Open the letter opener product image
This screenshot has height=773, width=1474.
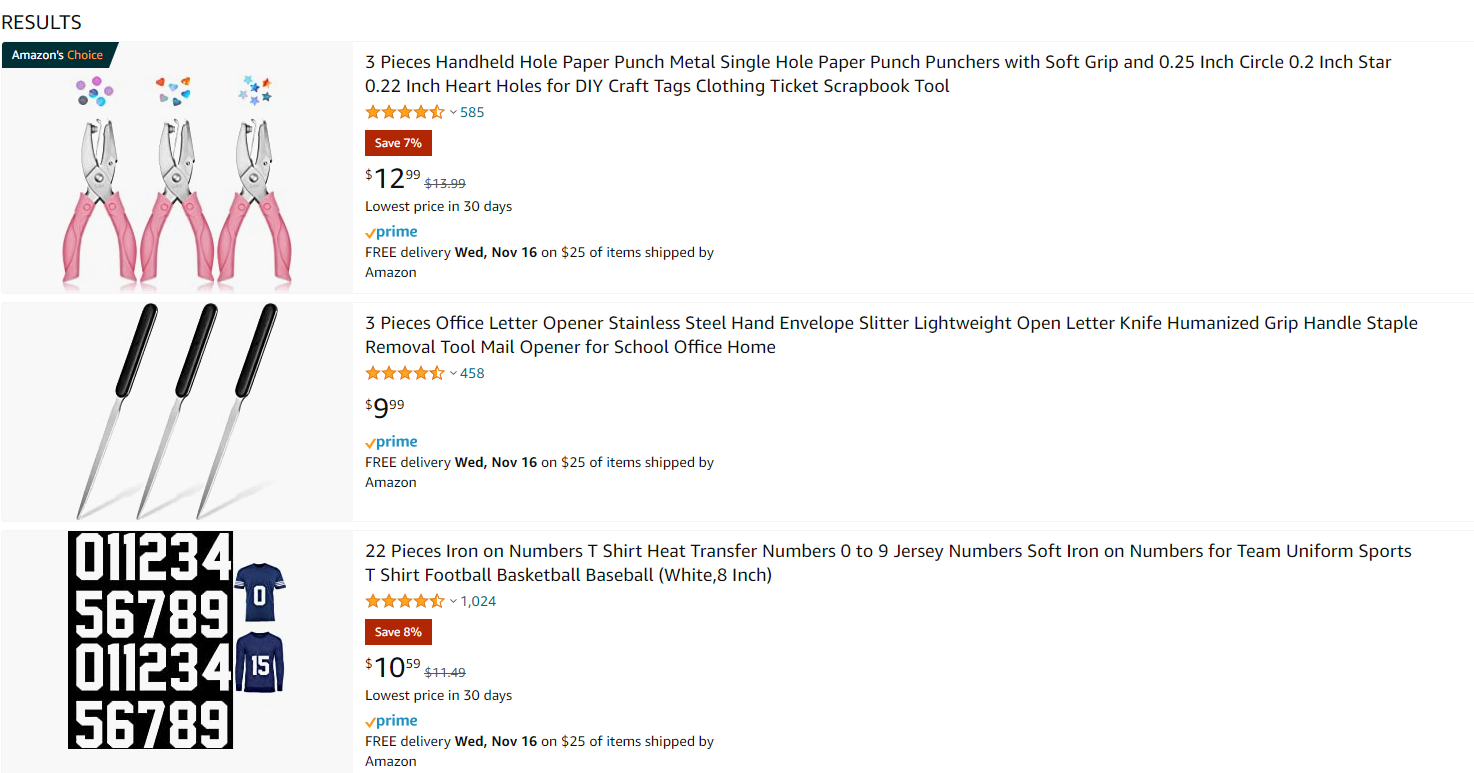(x=178, y=411)
